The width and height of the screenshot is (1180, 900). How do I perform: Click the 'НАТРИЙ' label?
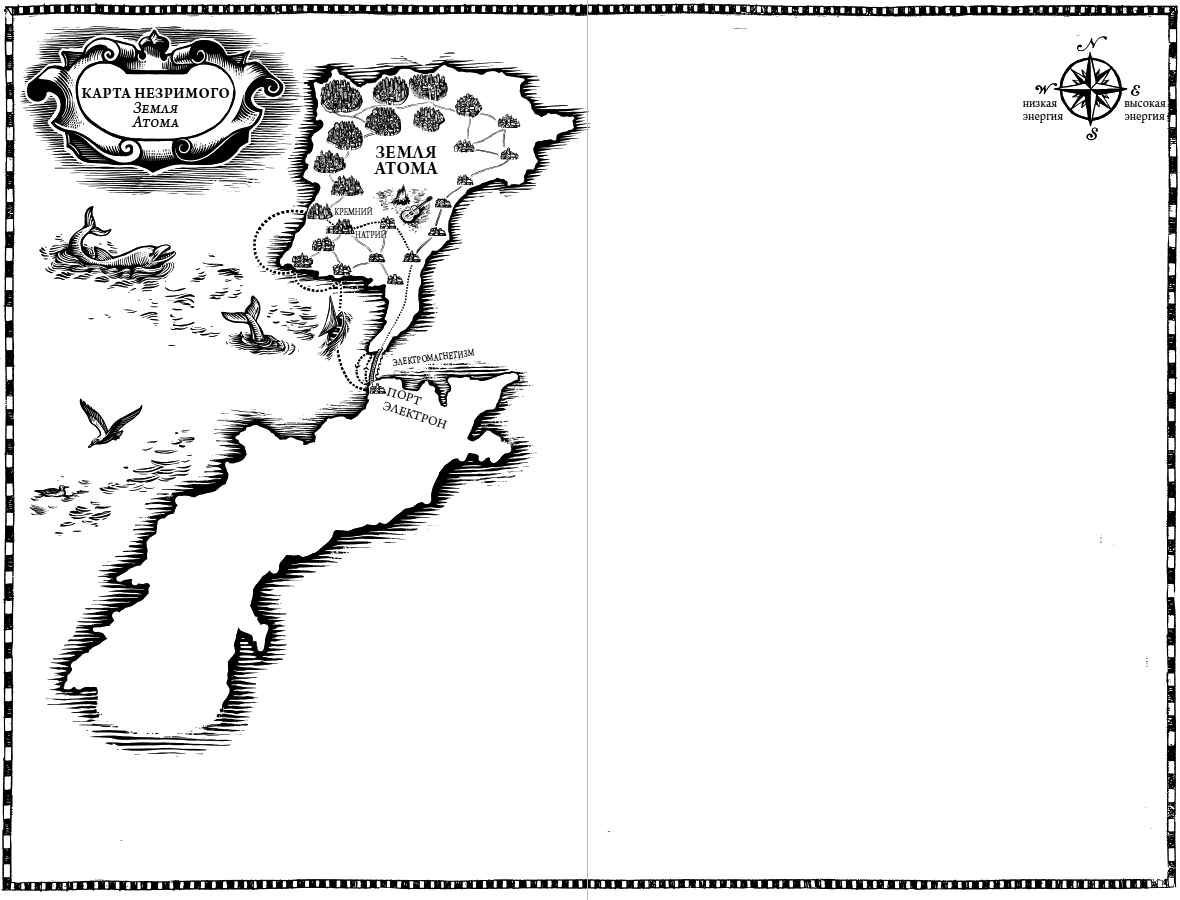(x=371, y=235)
